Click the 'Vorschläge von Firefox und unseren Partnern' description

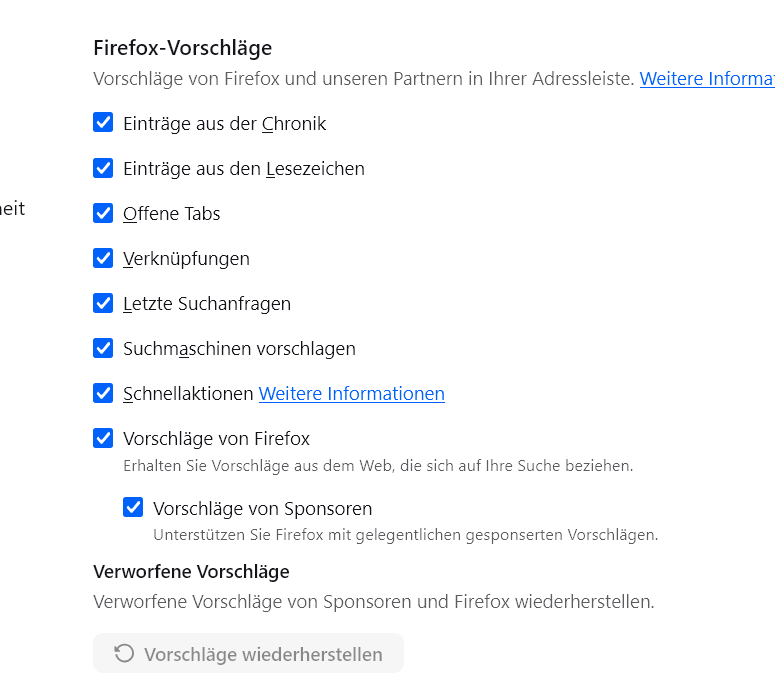pos(364,79)
